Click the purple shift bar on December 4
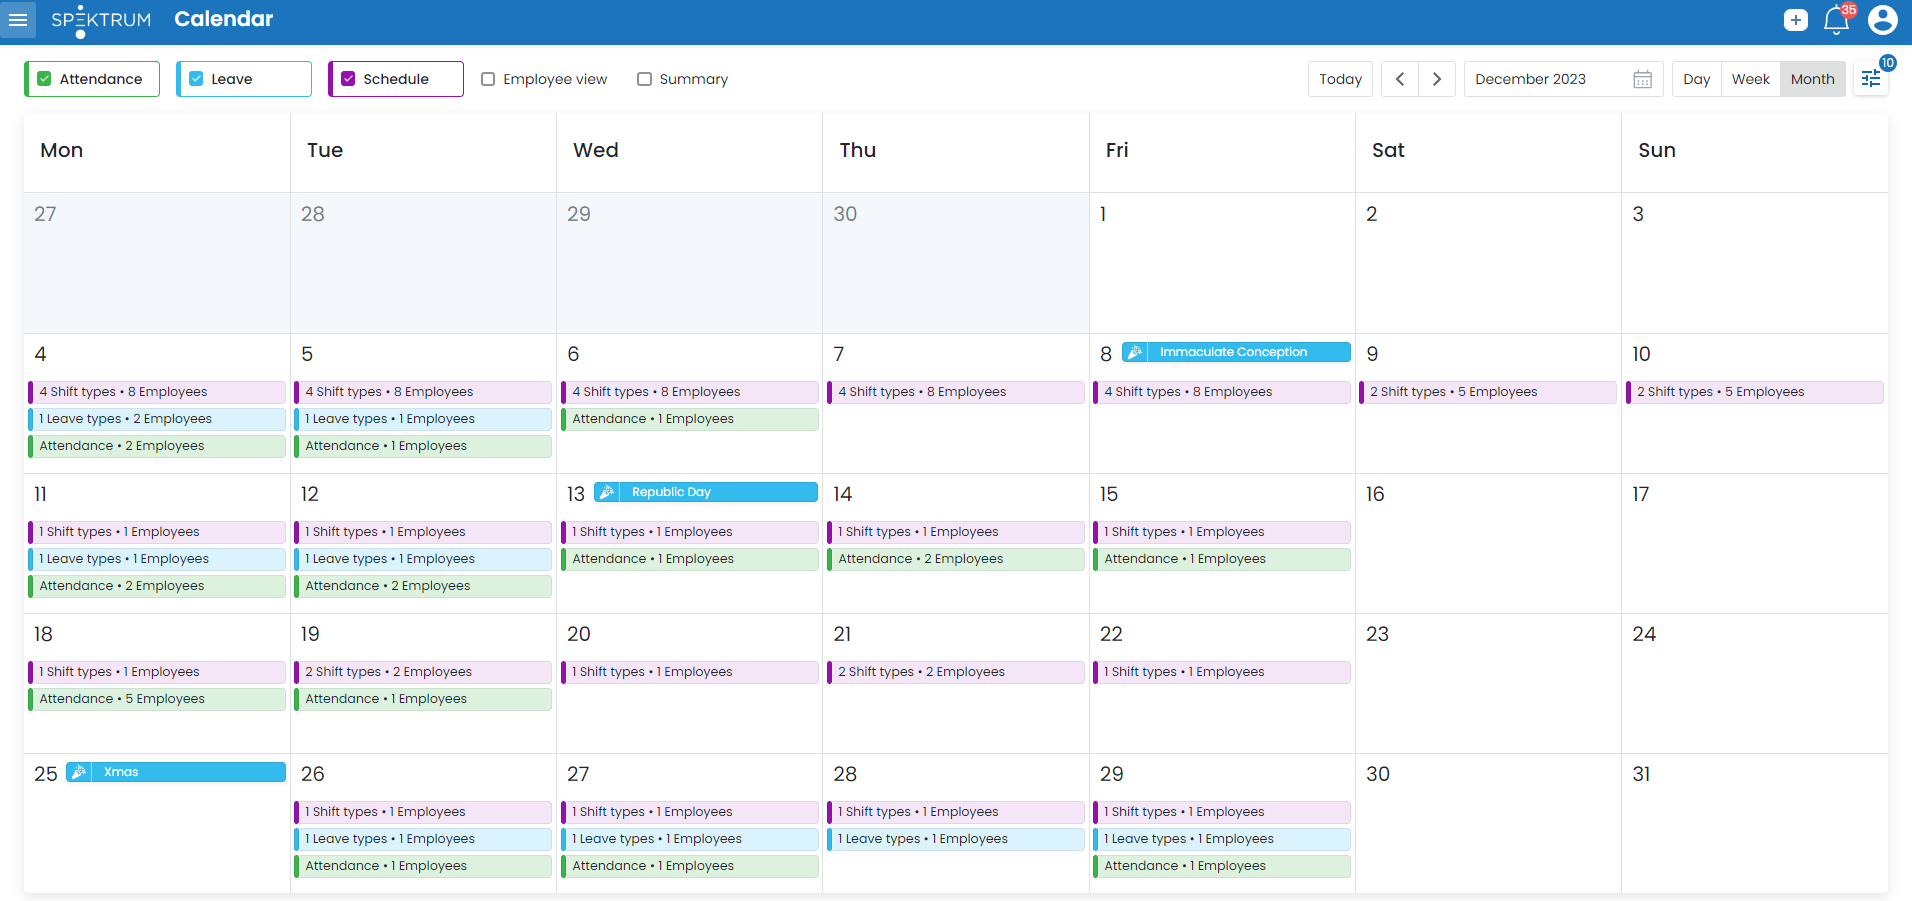 (x=155, y=391)
